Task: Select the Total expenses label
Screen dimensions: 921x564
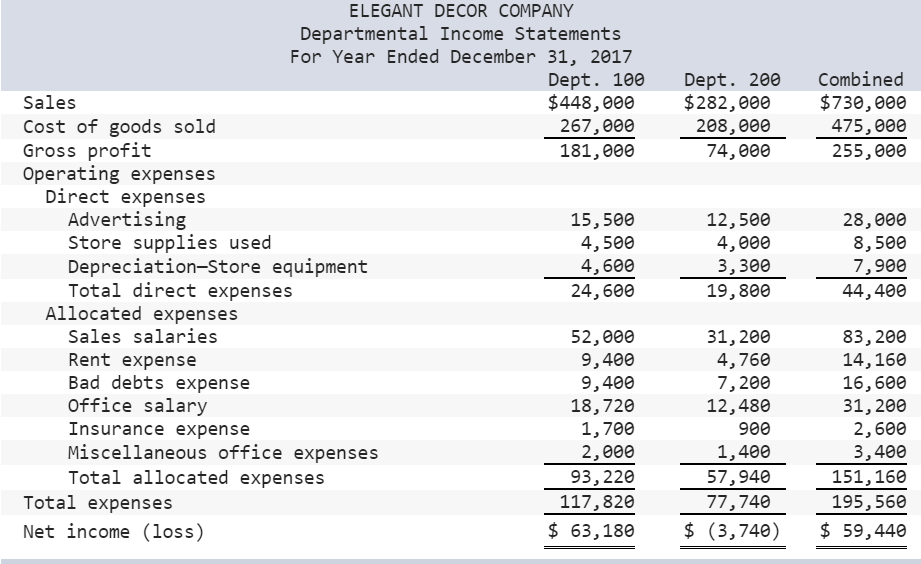Action: tap(98, 503)
